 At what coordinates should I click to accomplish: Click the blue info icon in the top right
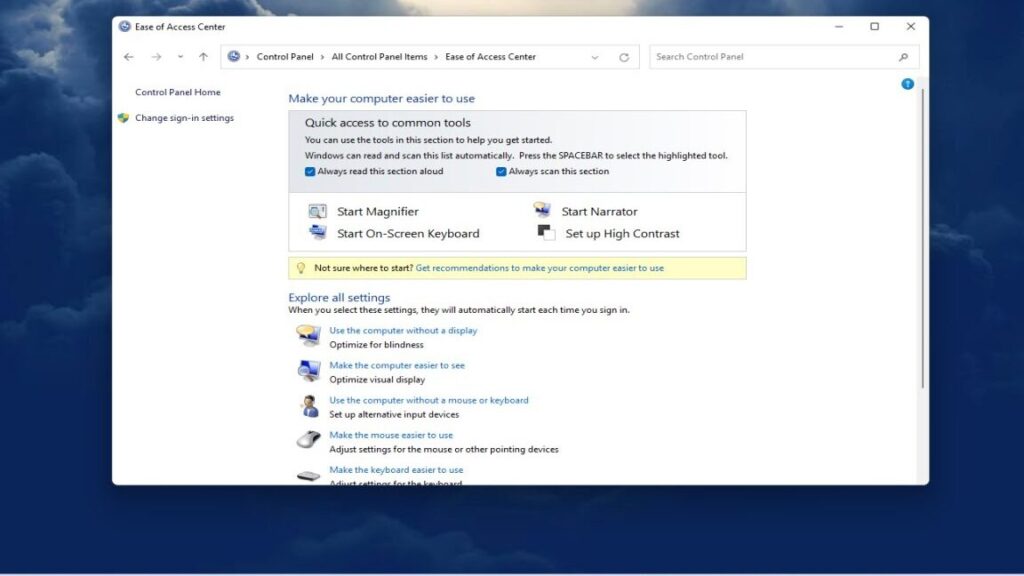907,84
